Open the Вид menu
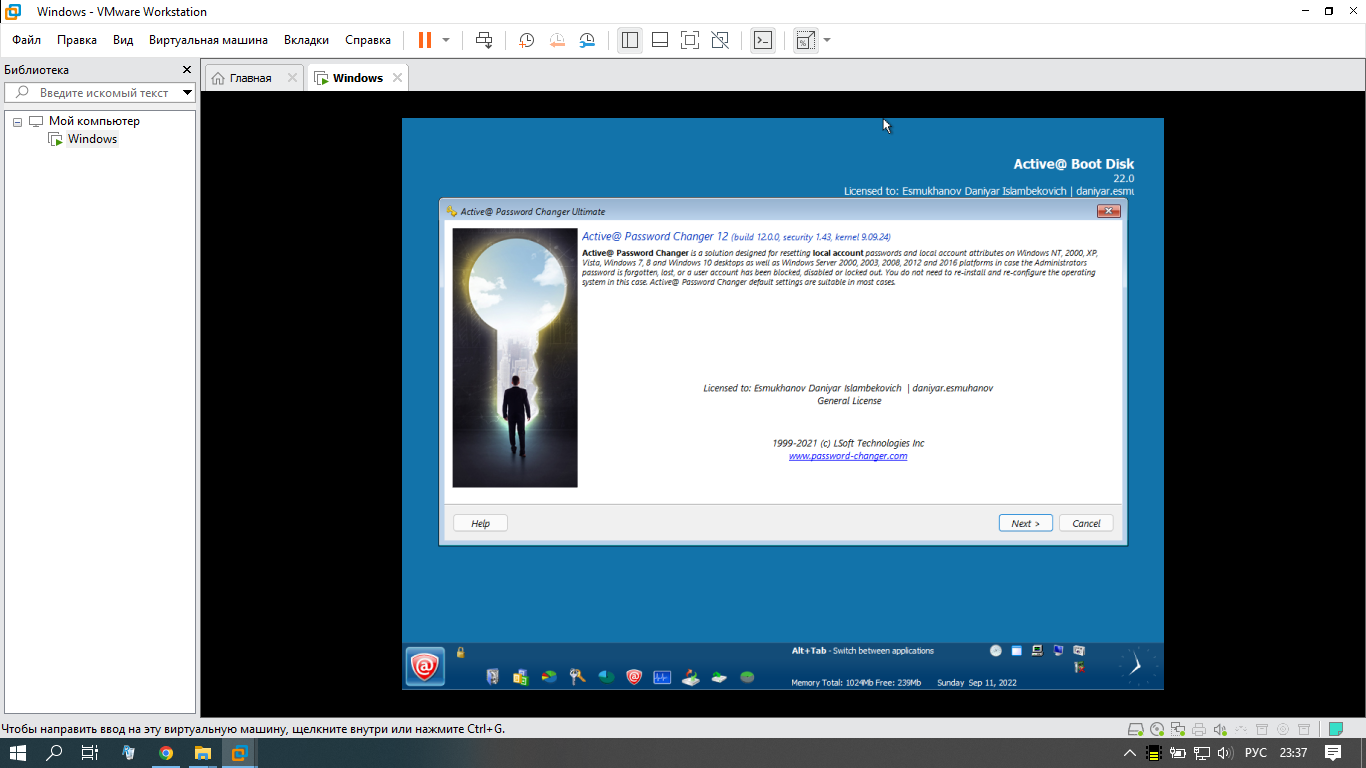Viewport: 1366px width, 768px height. click(123, 40)
